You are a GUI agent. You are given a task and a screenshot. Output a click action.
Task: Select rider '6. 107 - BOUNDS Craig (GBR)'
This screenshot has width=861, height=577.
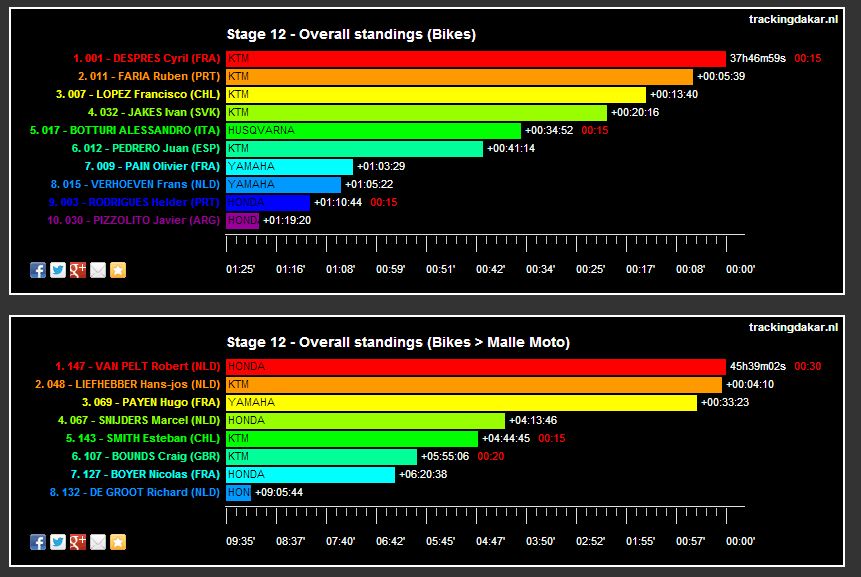tap(146, 456)
